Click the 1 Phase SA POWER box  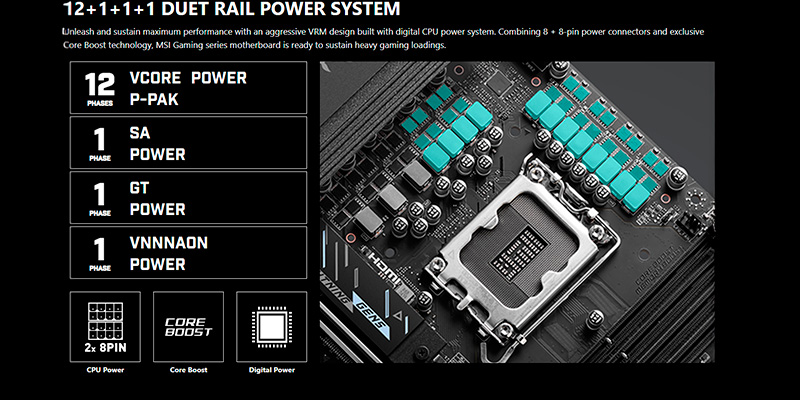pos(188,142)
